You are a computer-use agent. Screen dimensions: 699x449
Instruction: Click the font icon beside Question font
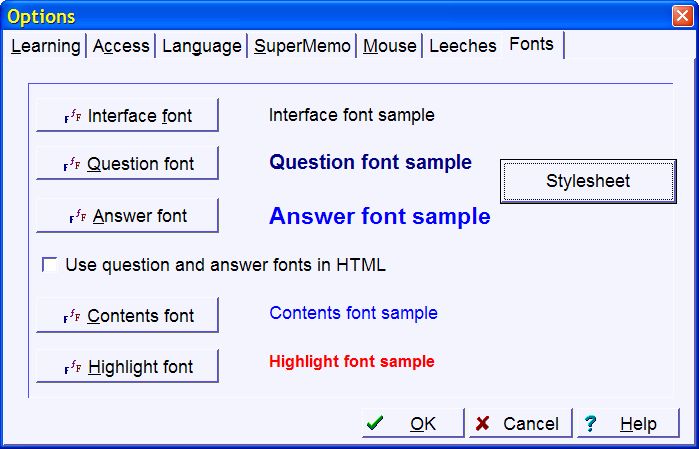coord(72,164)
